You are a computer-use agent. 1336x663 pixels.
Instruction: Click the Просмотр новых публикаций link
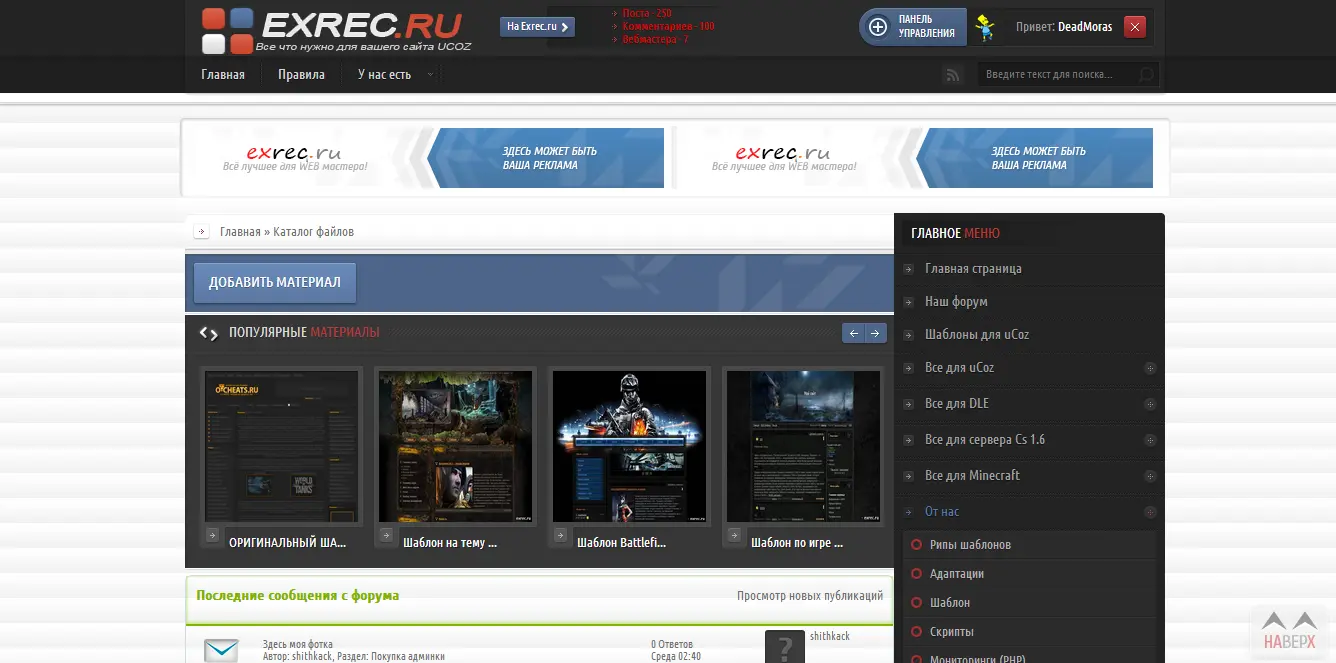click(809, 596)
